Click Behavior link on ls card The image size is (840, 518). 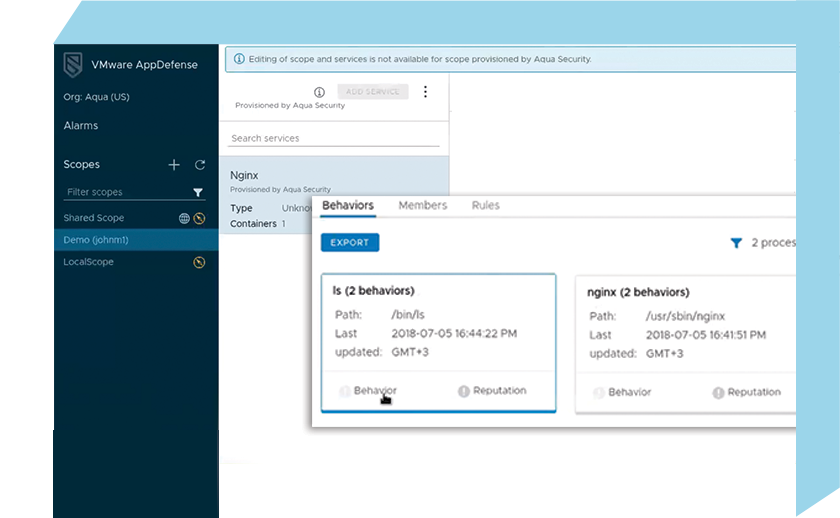coord(375,391)
